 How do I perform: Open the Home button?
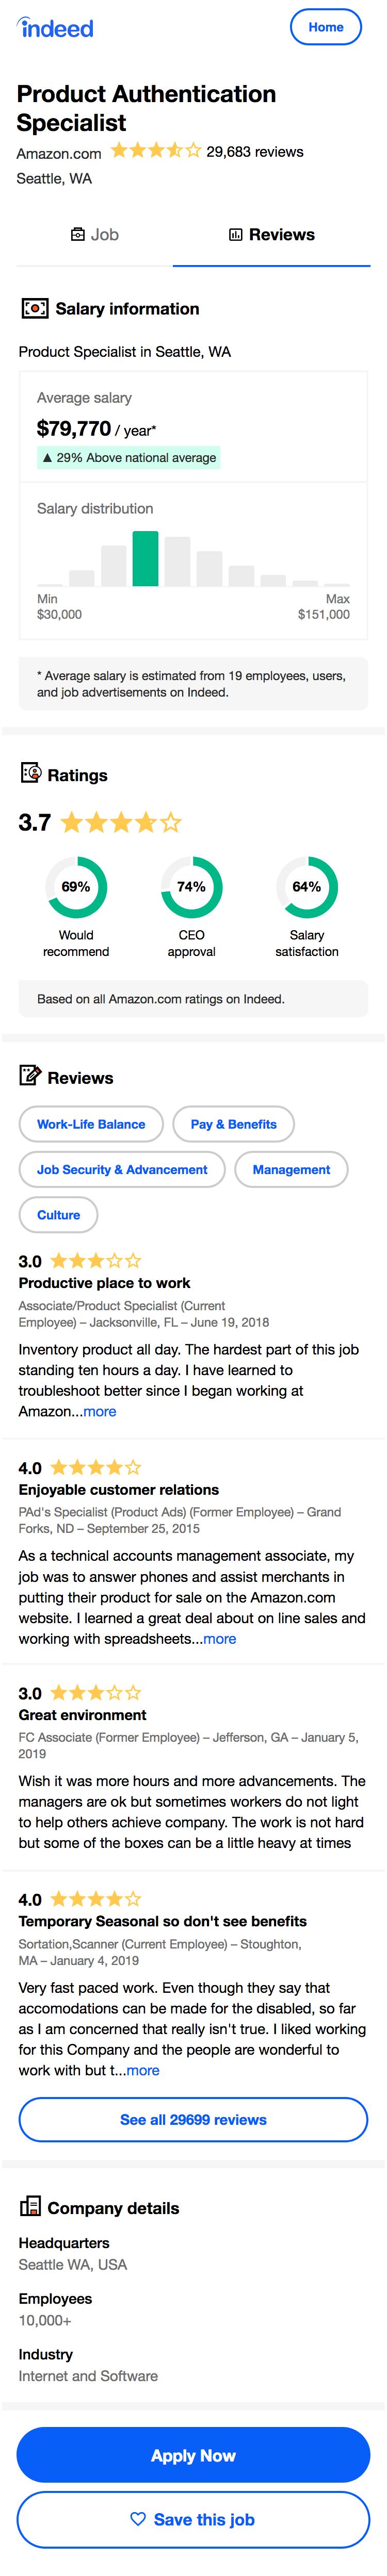(x=326, y=27)
